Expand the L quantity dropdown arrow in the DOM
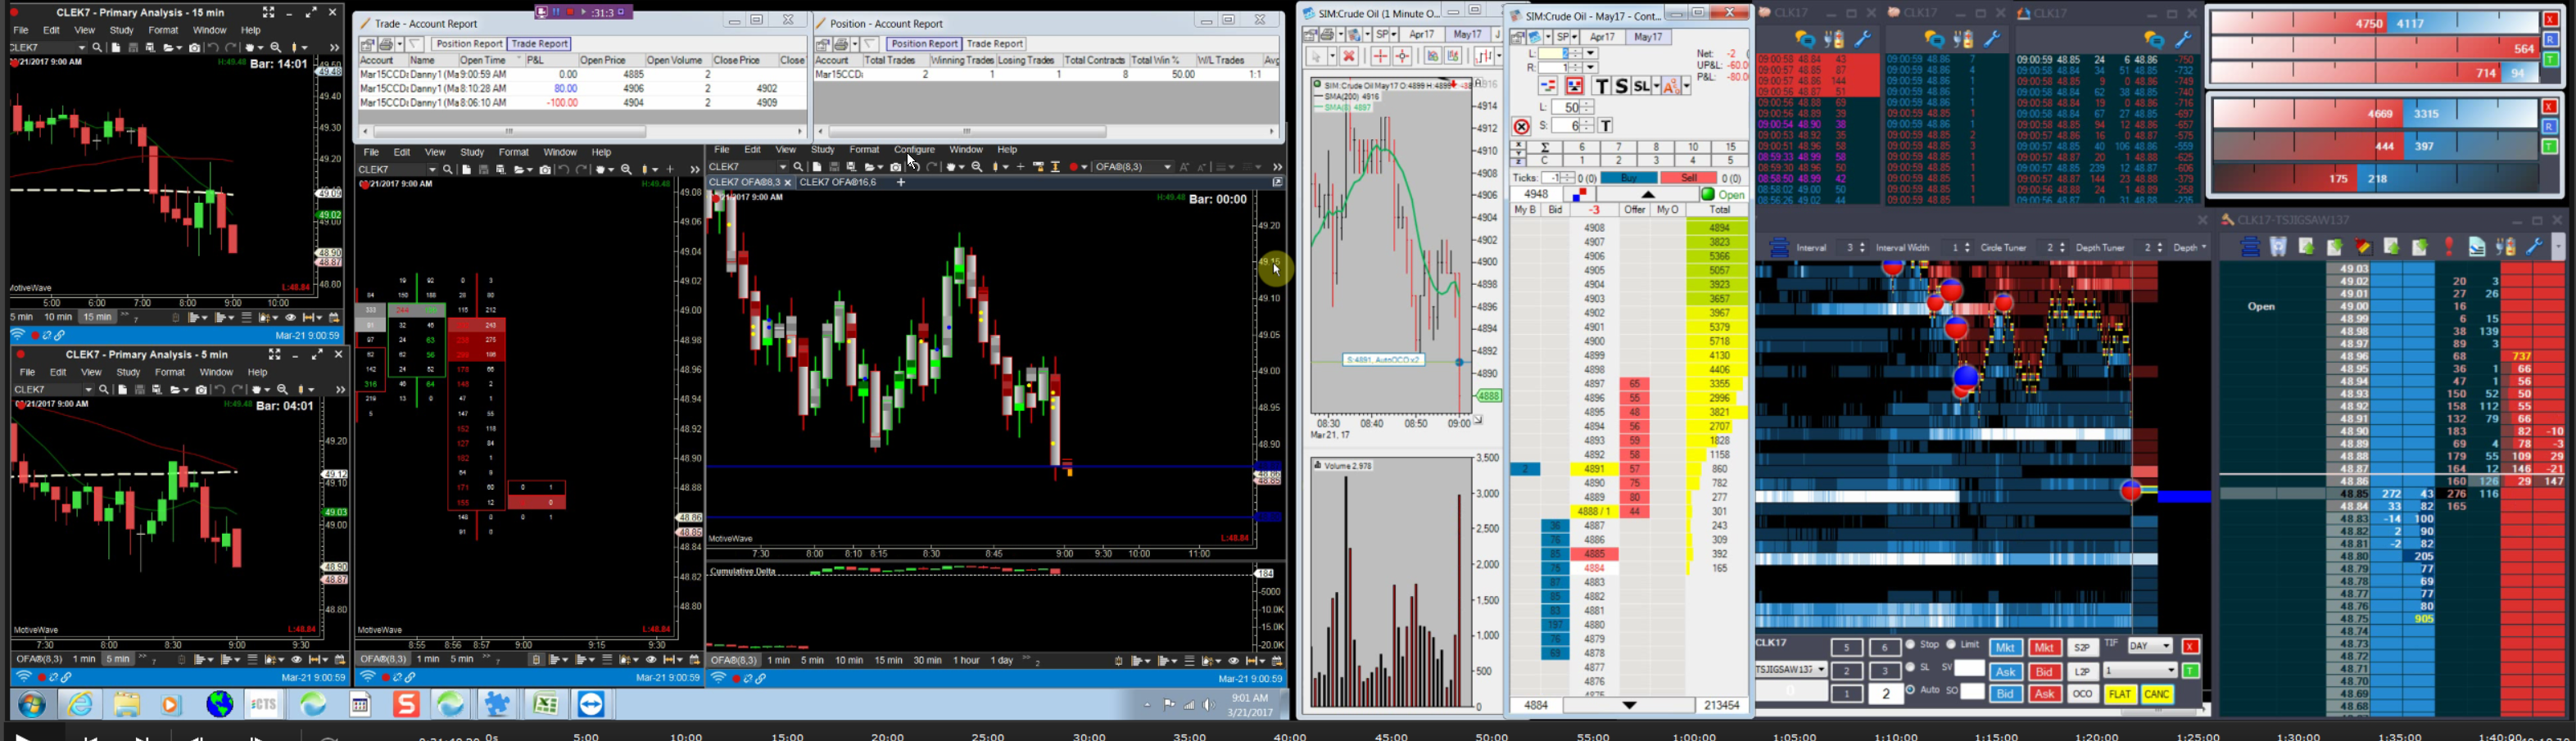2576x741 pixels. pyautogui.click(x=1591, y=54)
